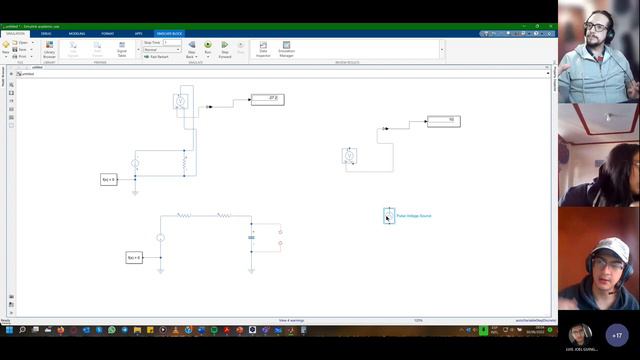The image size is (640, 360).
Task: Expand the Review Results gallery arrow
Action: [x=442, y=50]
